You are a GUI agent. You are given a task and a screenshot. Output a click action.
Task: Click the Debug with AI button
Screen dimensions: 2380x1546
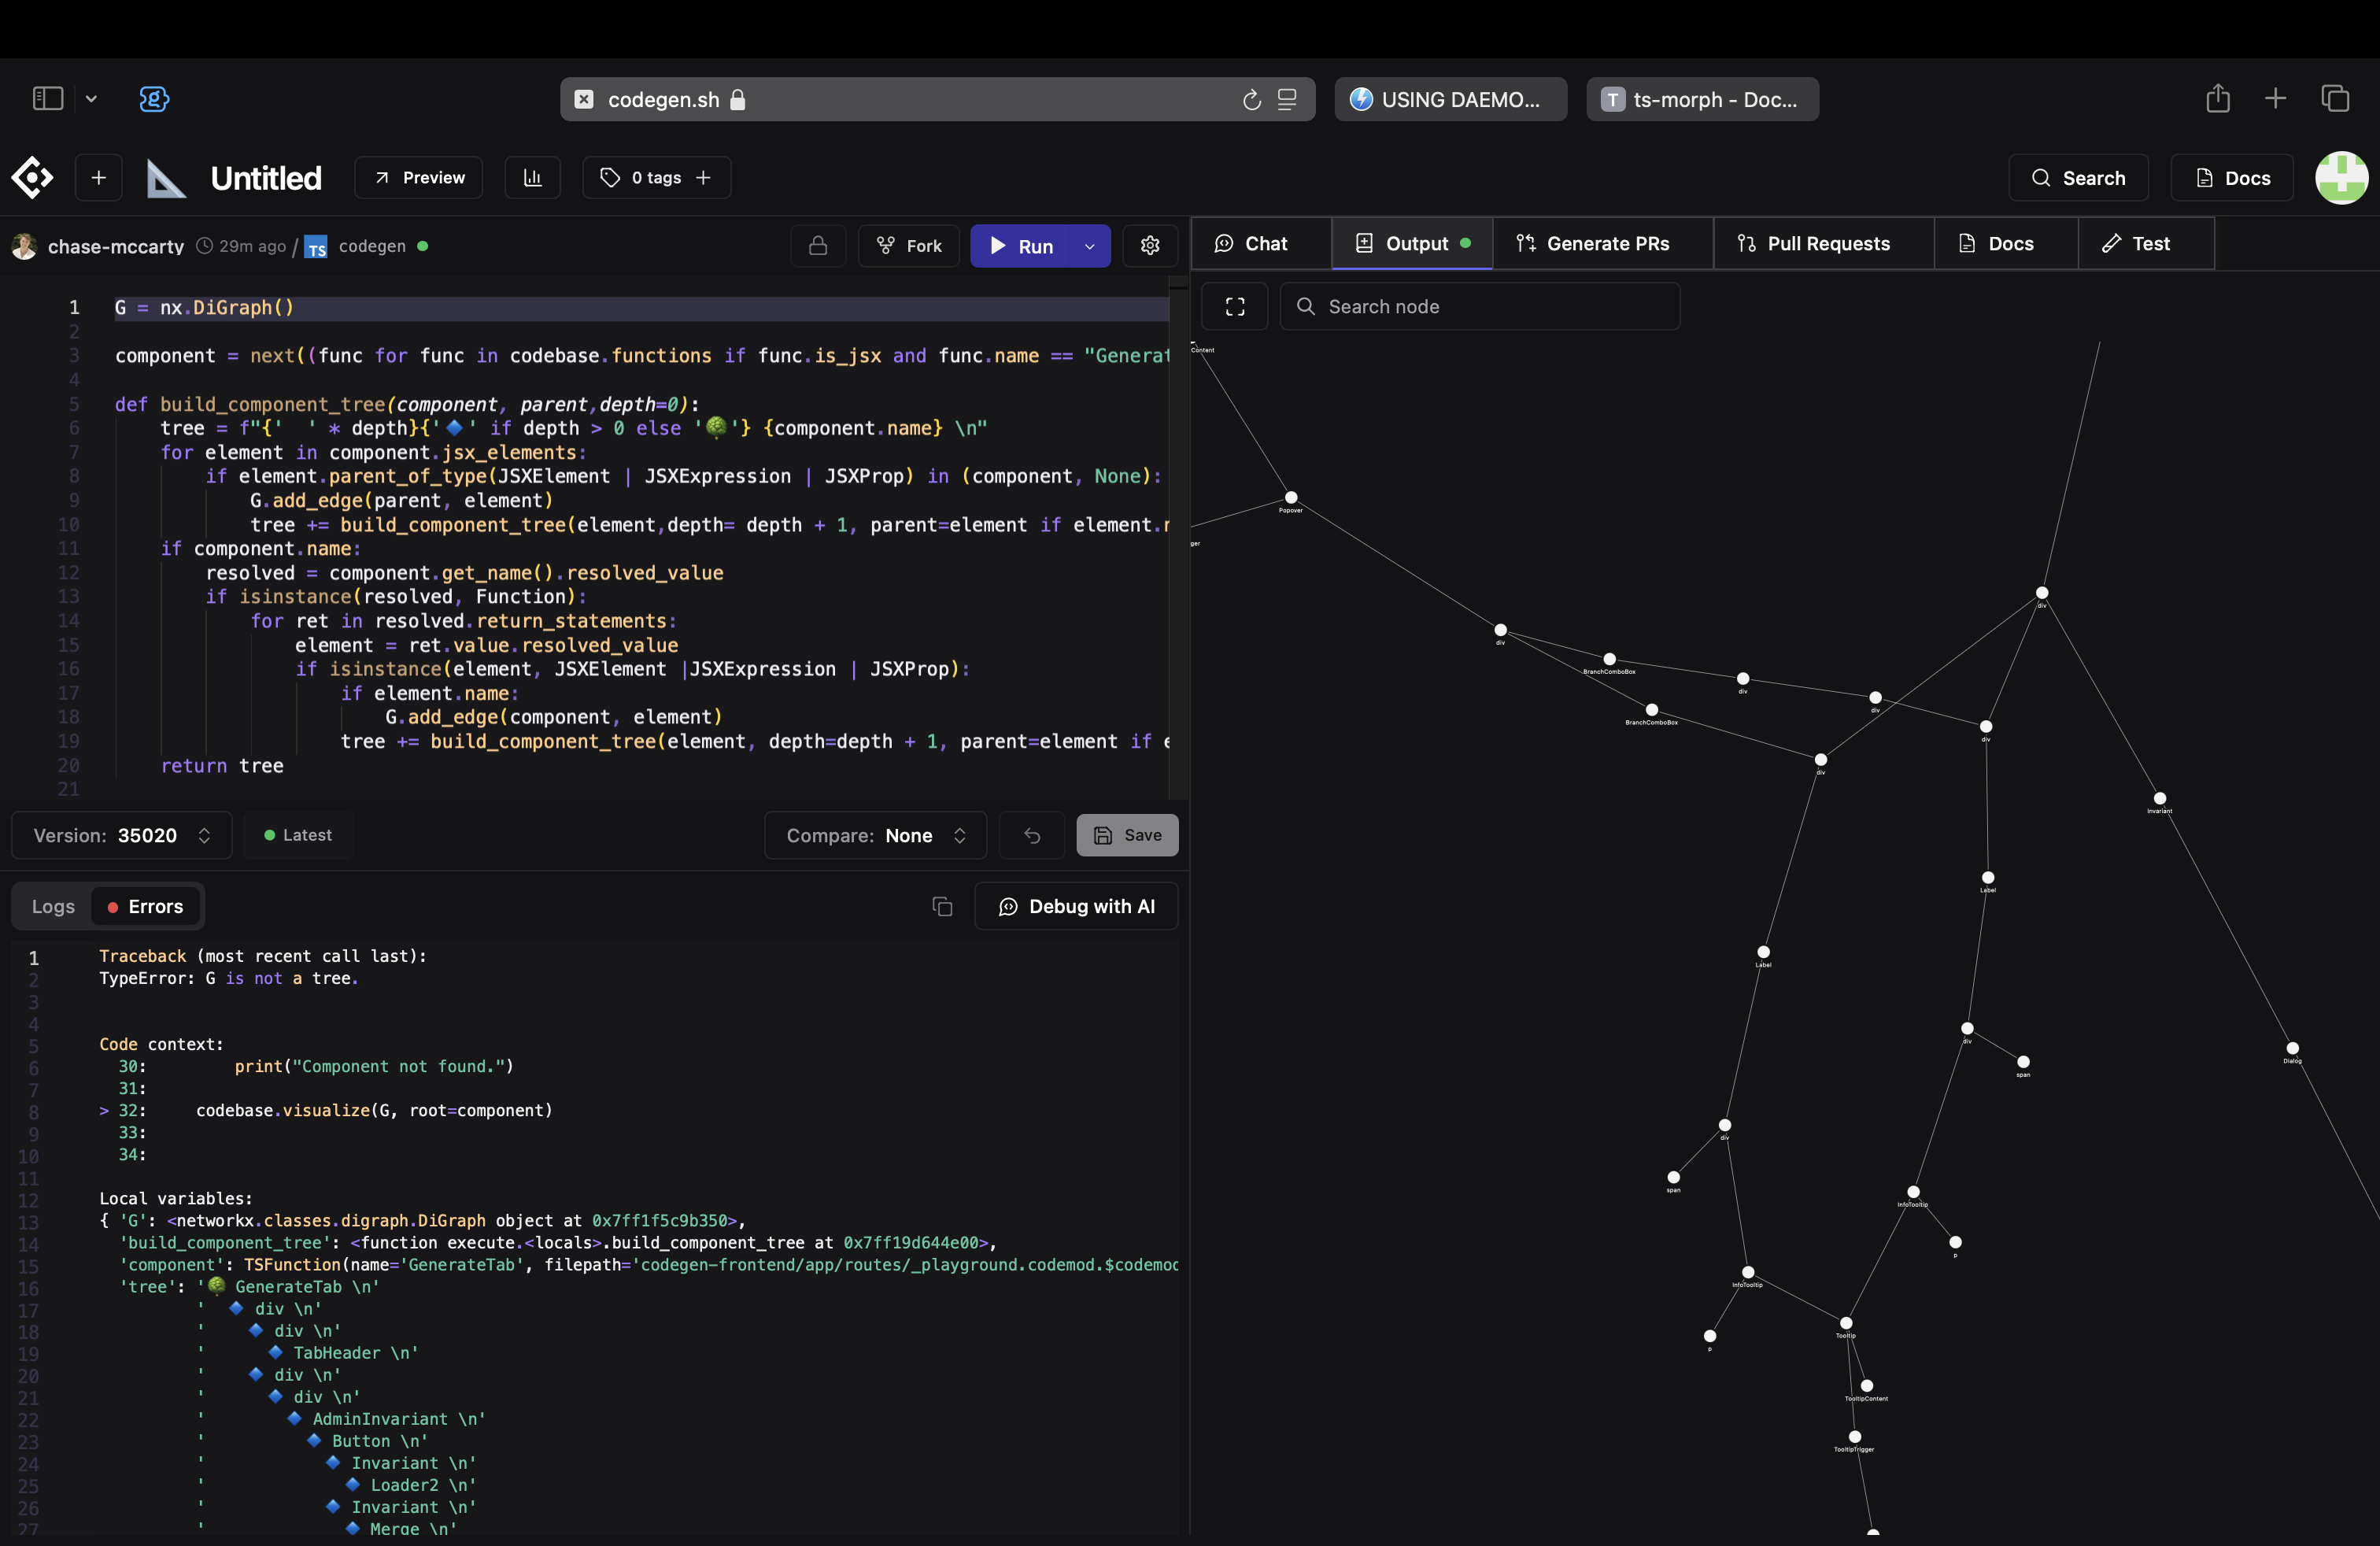point(1077,906)
